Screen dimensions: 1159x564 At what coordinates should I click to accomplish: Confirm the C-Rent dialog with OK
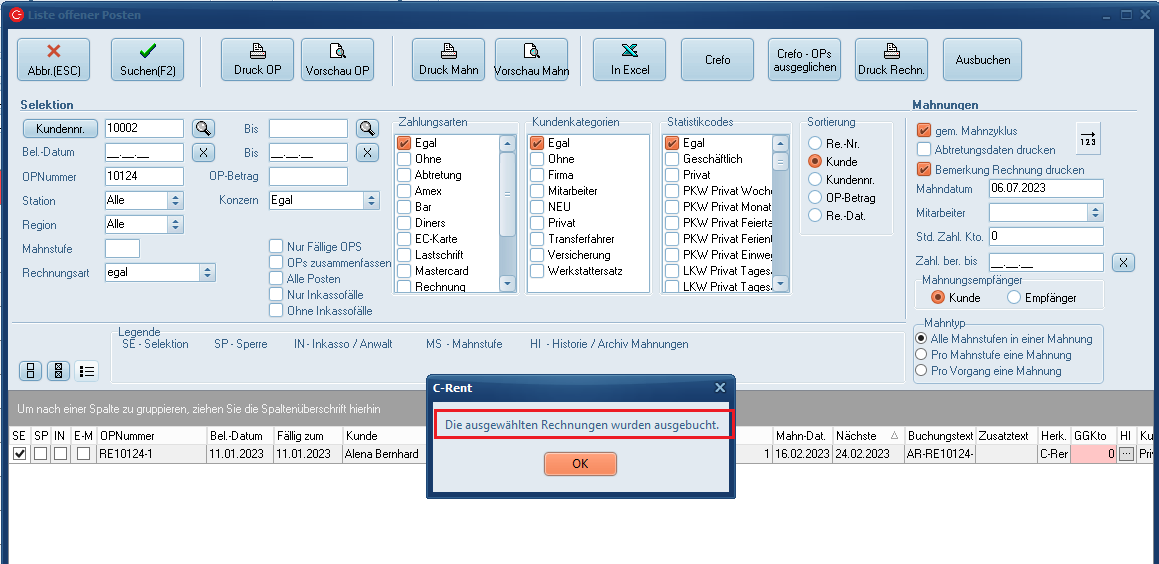tap(580, 464)
